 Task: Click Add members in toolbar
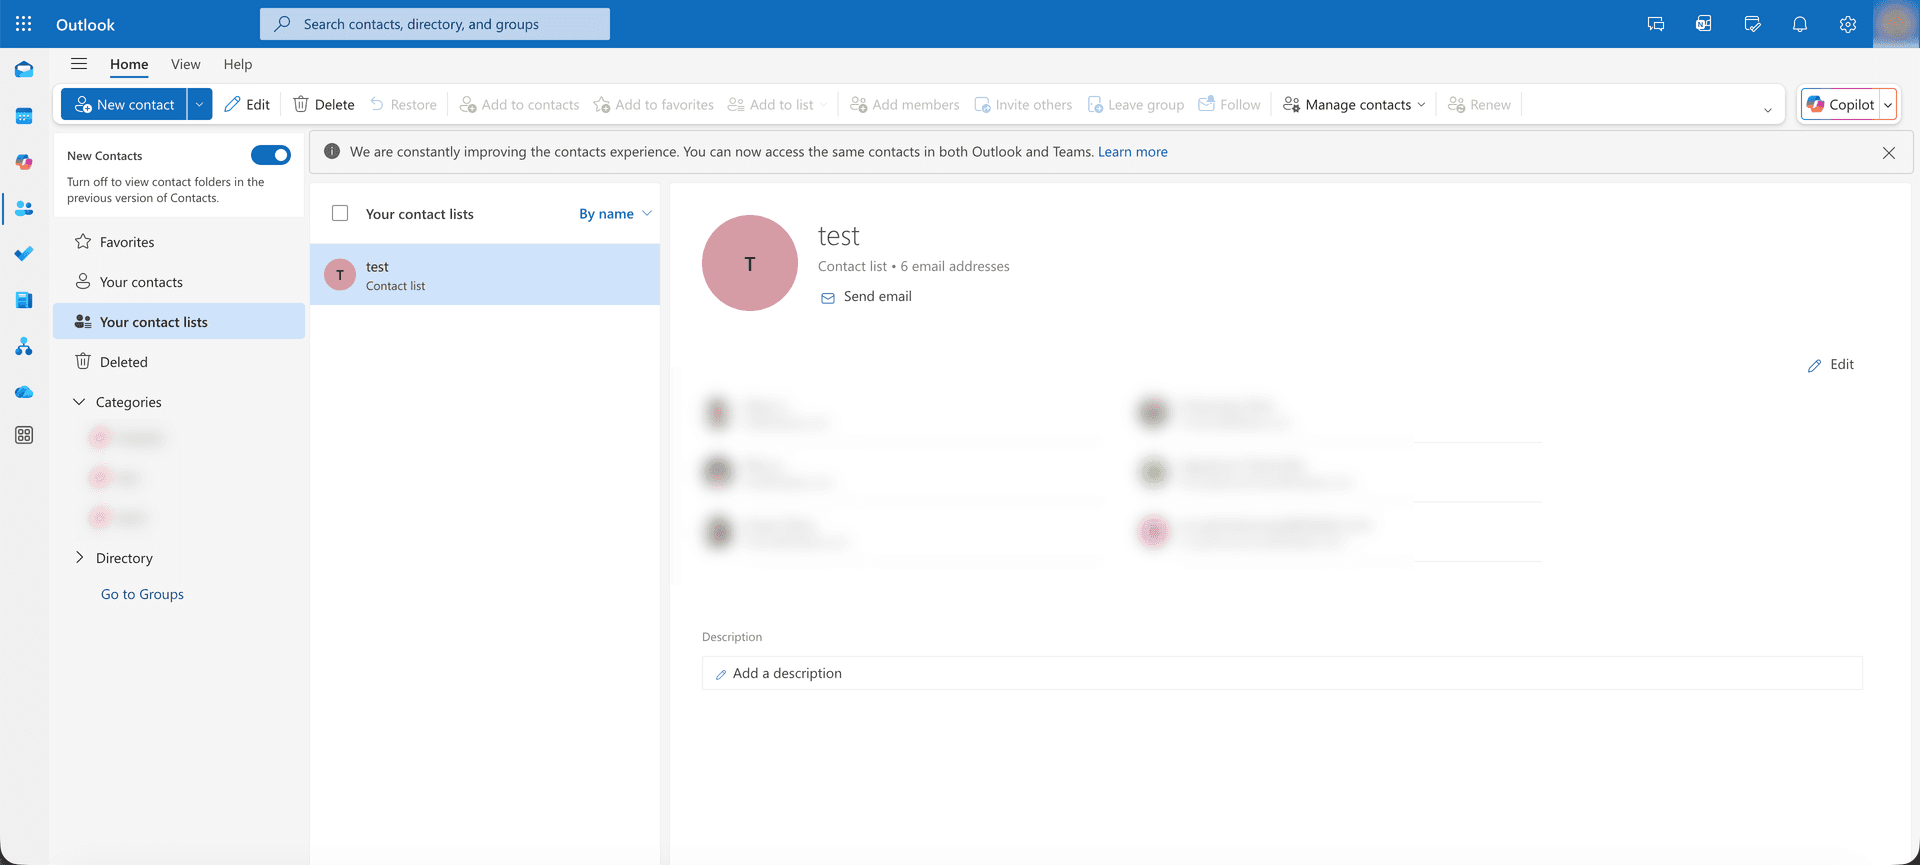point(905,104)
